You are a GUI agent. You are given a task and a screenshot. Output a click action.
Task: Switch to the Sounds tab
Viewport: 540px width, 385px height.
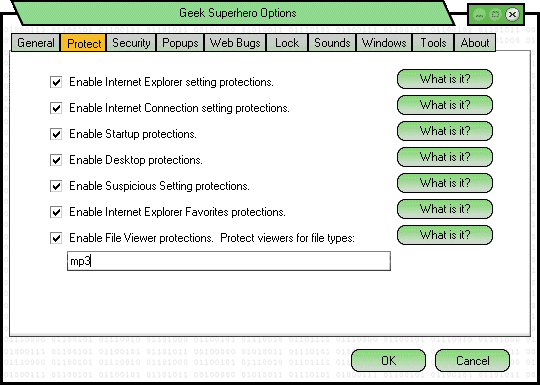coord(332,43)
